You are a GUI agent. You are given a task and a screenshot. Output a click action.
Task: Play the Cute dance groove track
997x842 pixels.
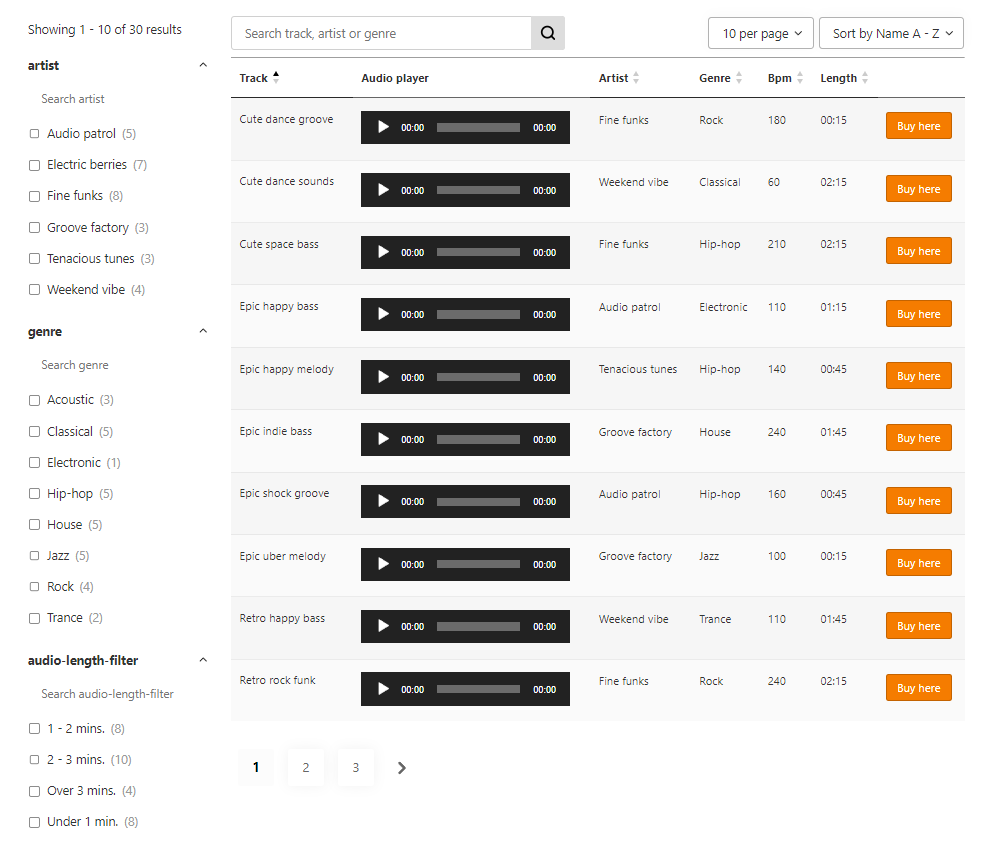tap(383, 127)
